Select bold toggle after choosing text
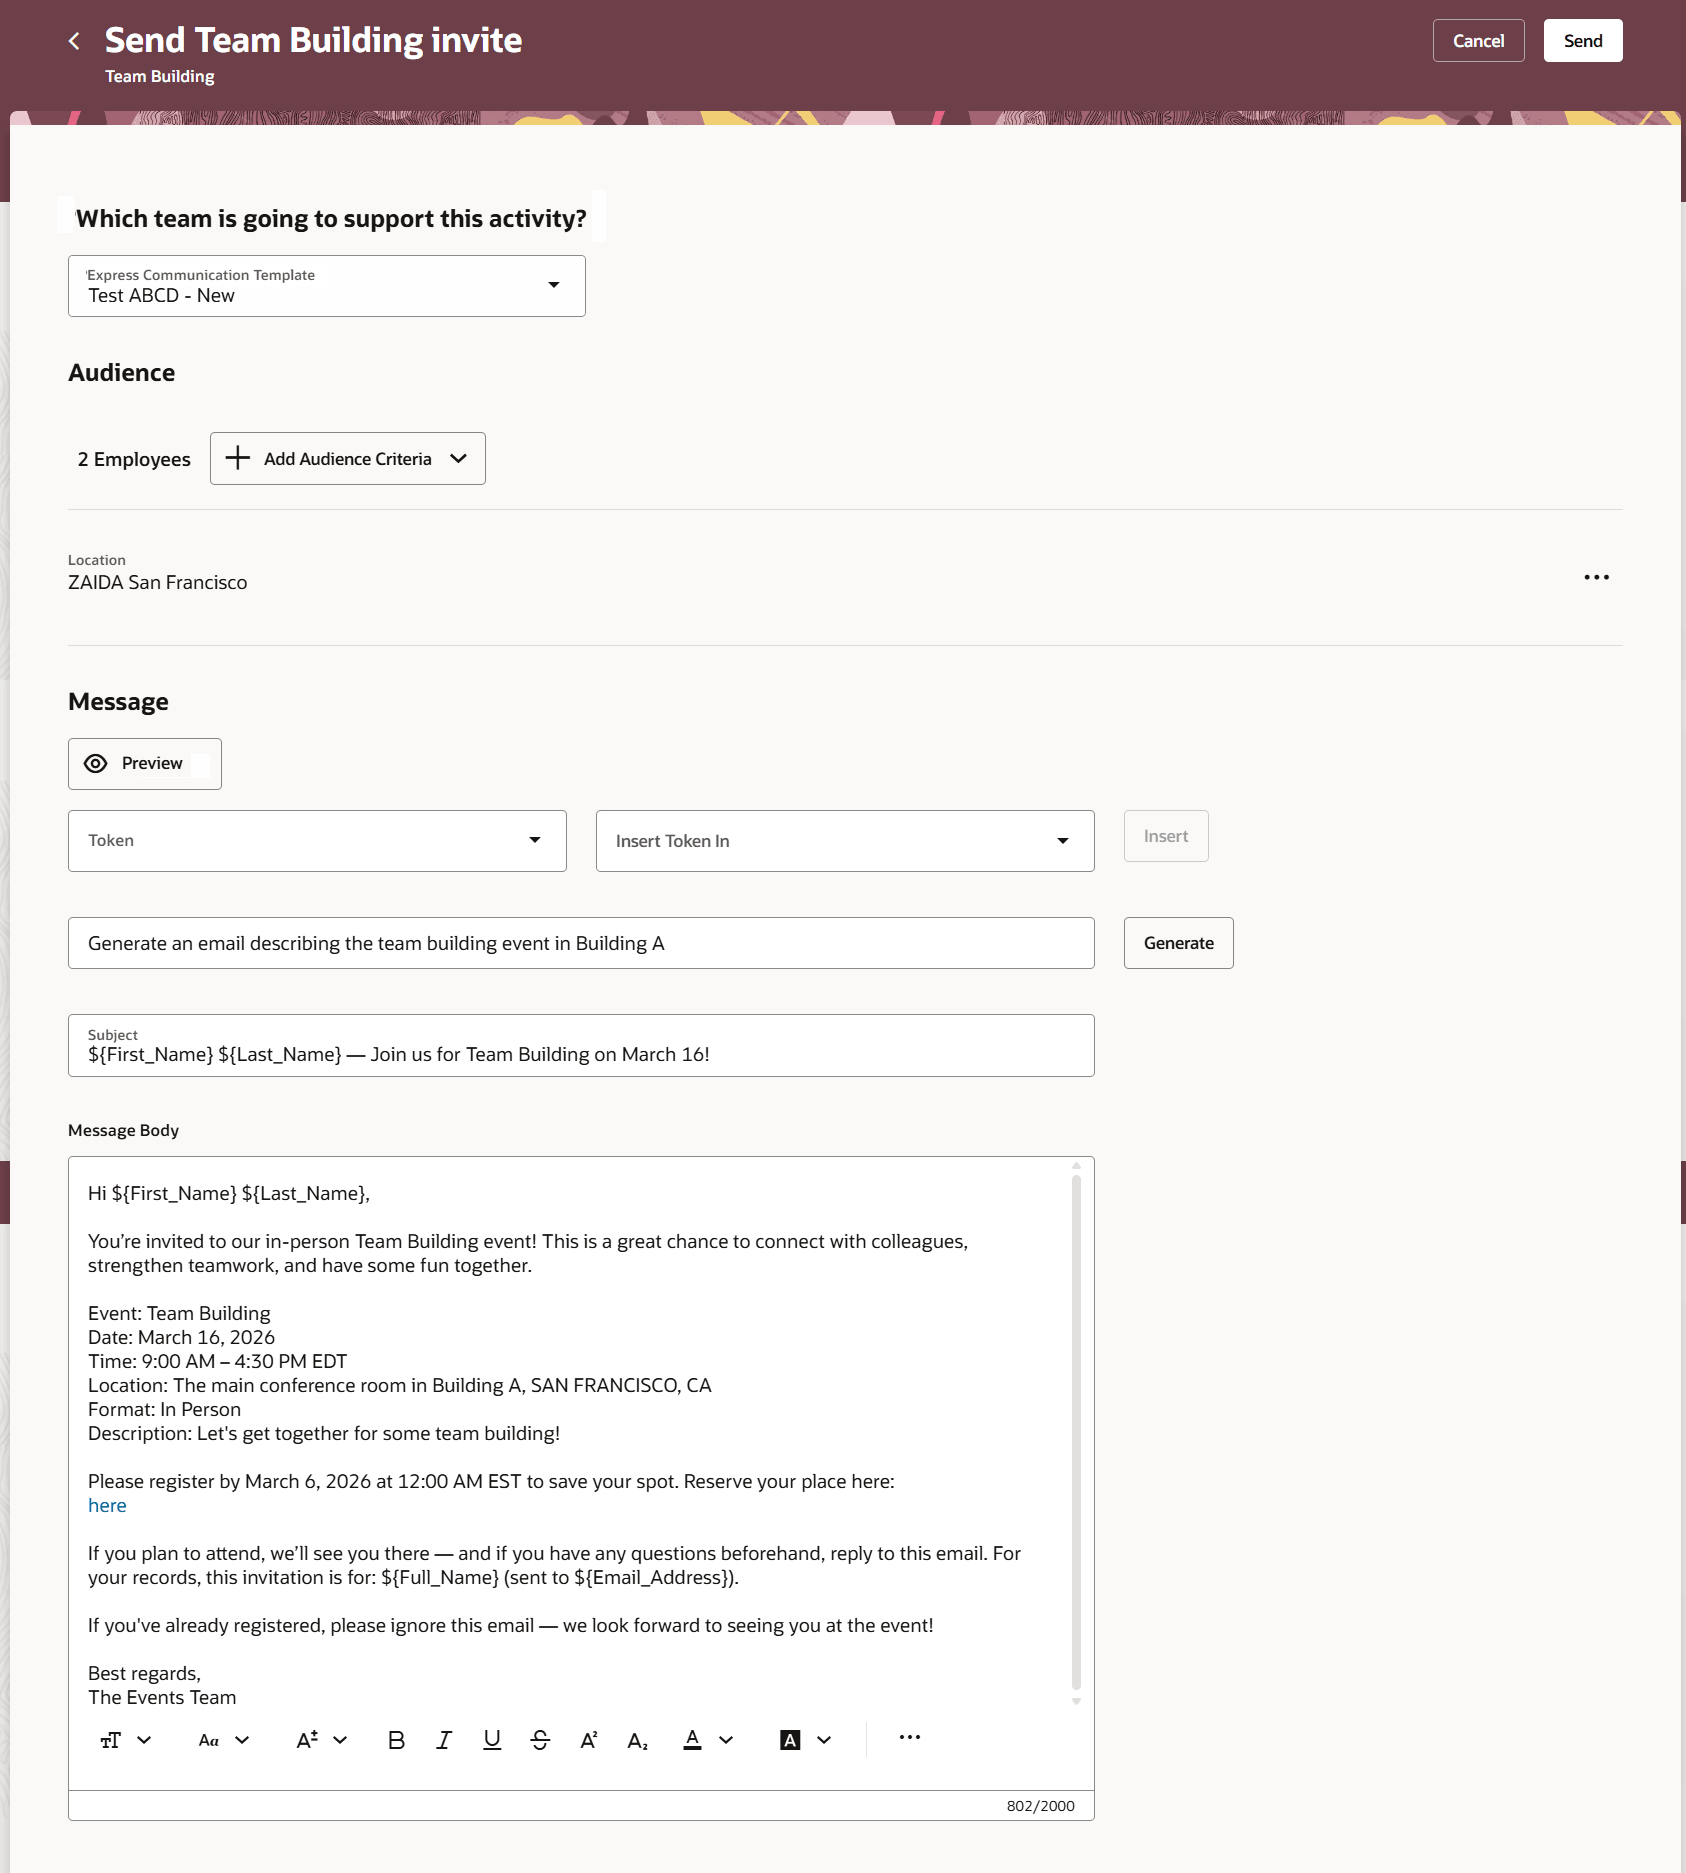The height and width of the screenshot is (1873, 1686). click(396, 1740)
